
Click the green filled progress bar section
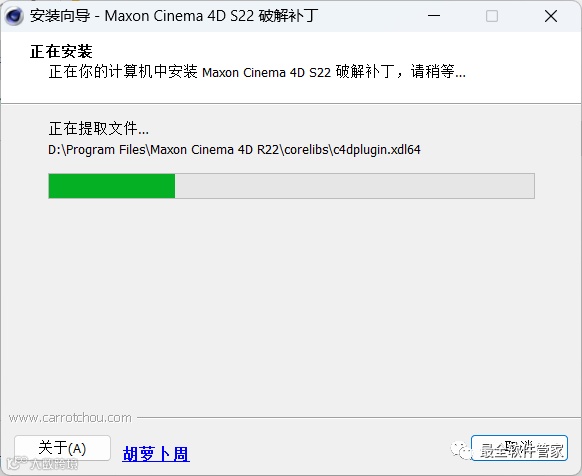tap(112, 186)
